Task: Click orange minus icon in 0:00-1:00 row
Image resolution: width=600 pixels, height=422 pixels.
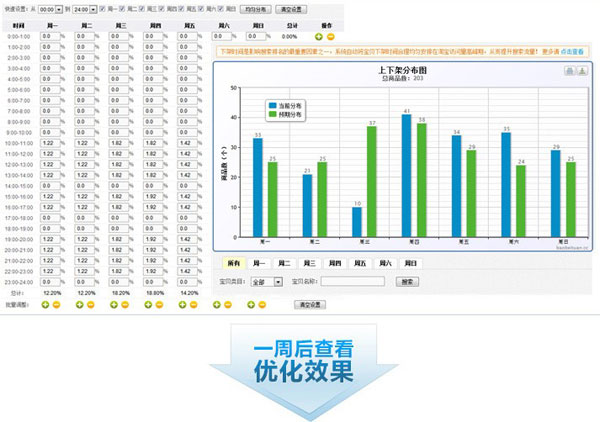Action: pos(331,36)
